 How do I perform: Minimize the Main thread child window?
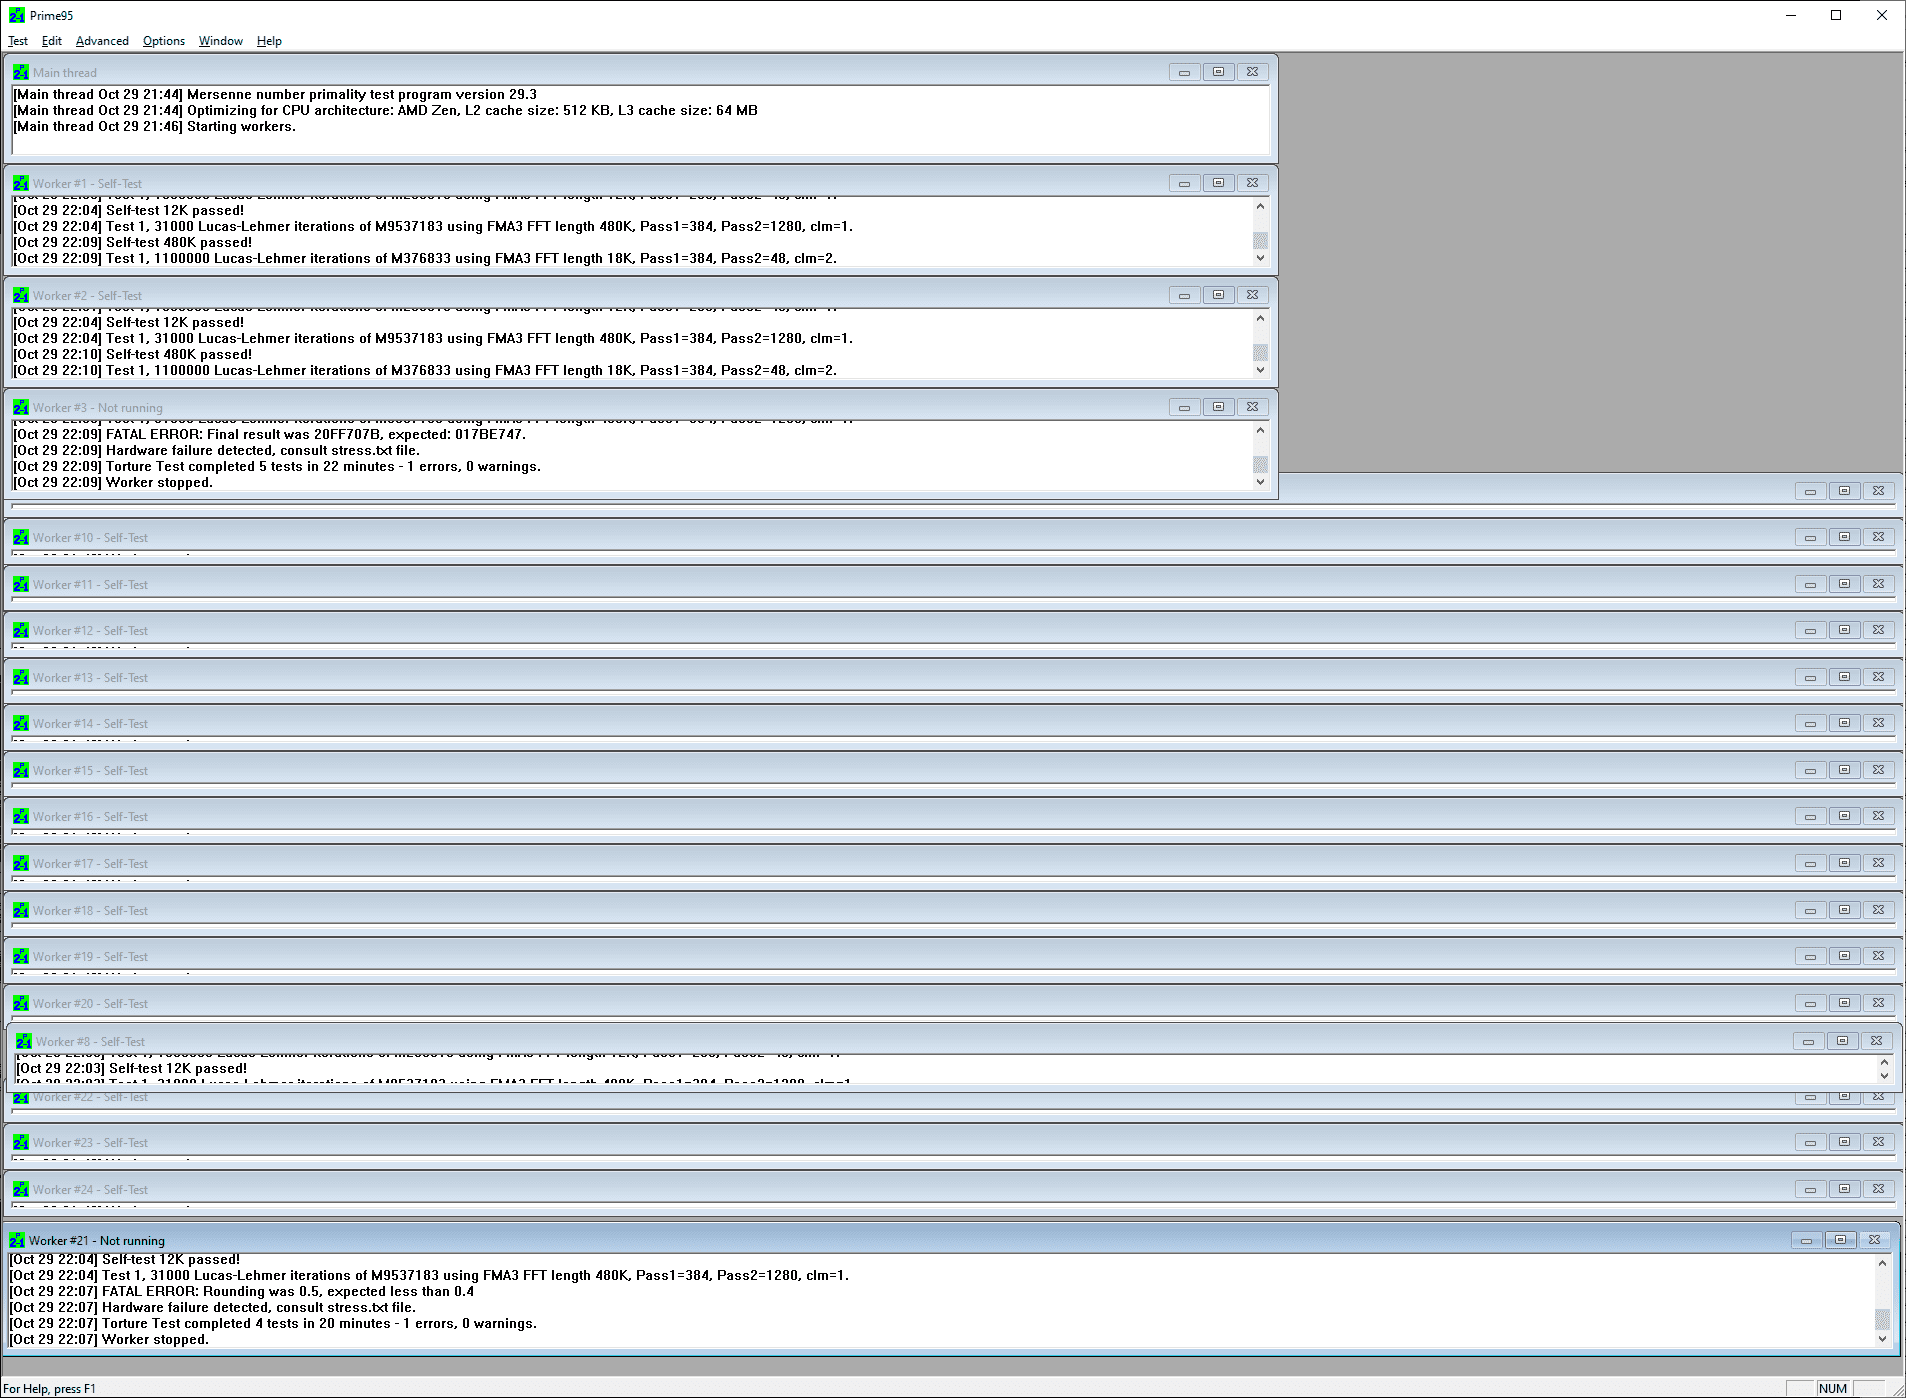(x=1184, y=72)
